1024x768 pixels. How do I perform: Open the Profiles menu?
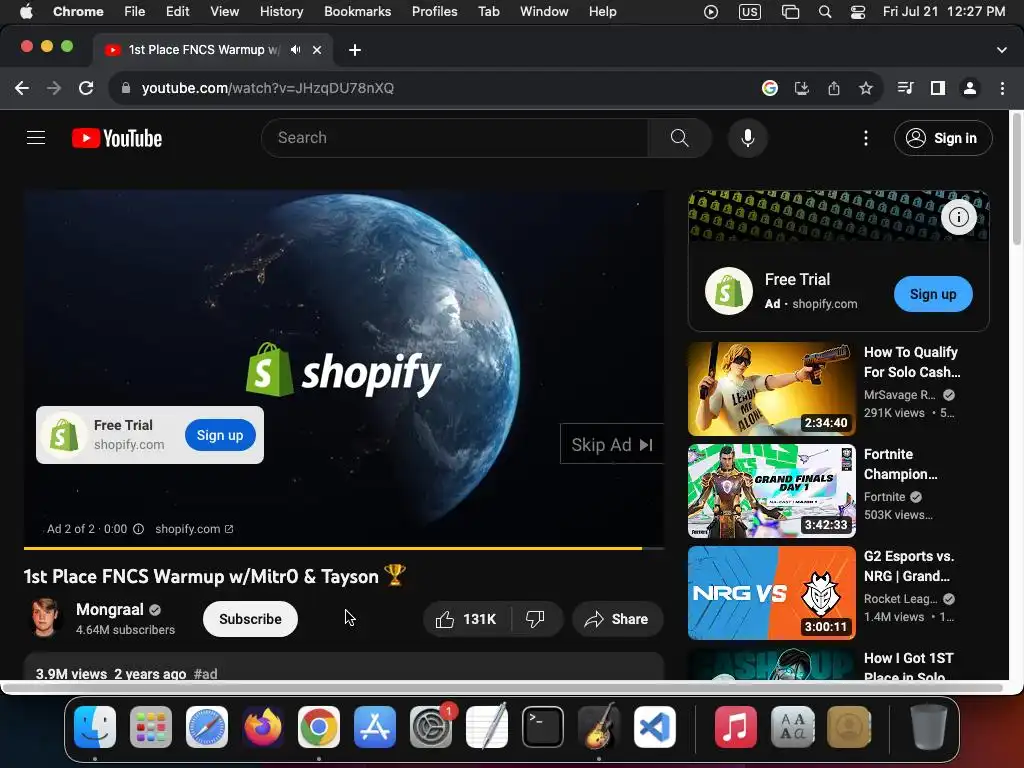pos(434,12)
